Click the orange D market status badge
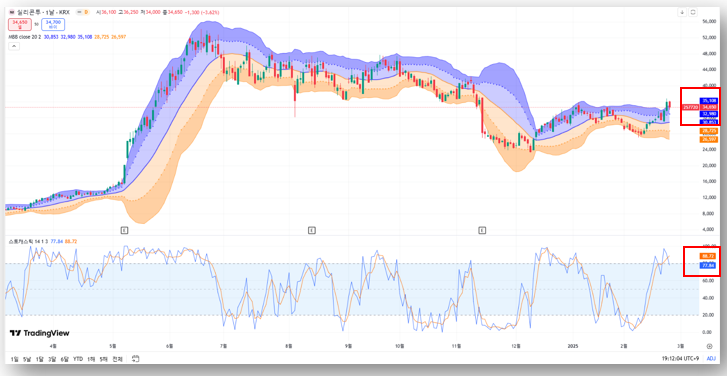This screenshot has height=376, width=727. click(85, 13)
